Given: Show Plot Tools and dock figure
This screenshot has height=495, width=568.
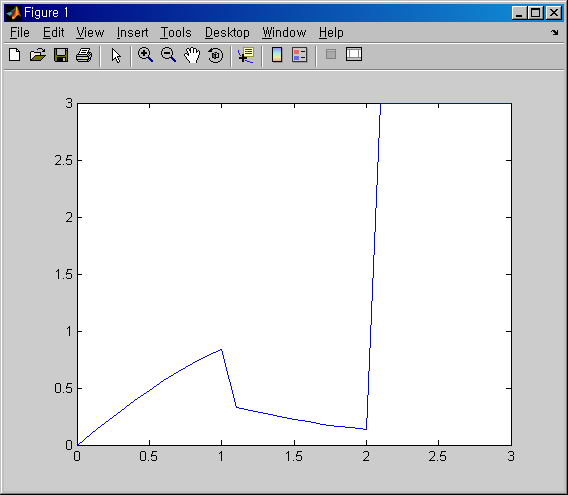Looking at the screenshot, I should click(x=354, y=54).
